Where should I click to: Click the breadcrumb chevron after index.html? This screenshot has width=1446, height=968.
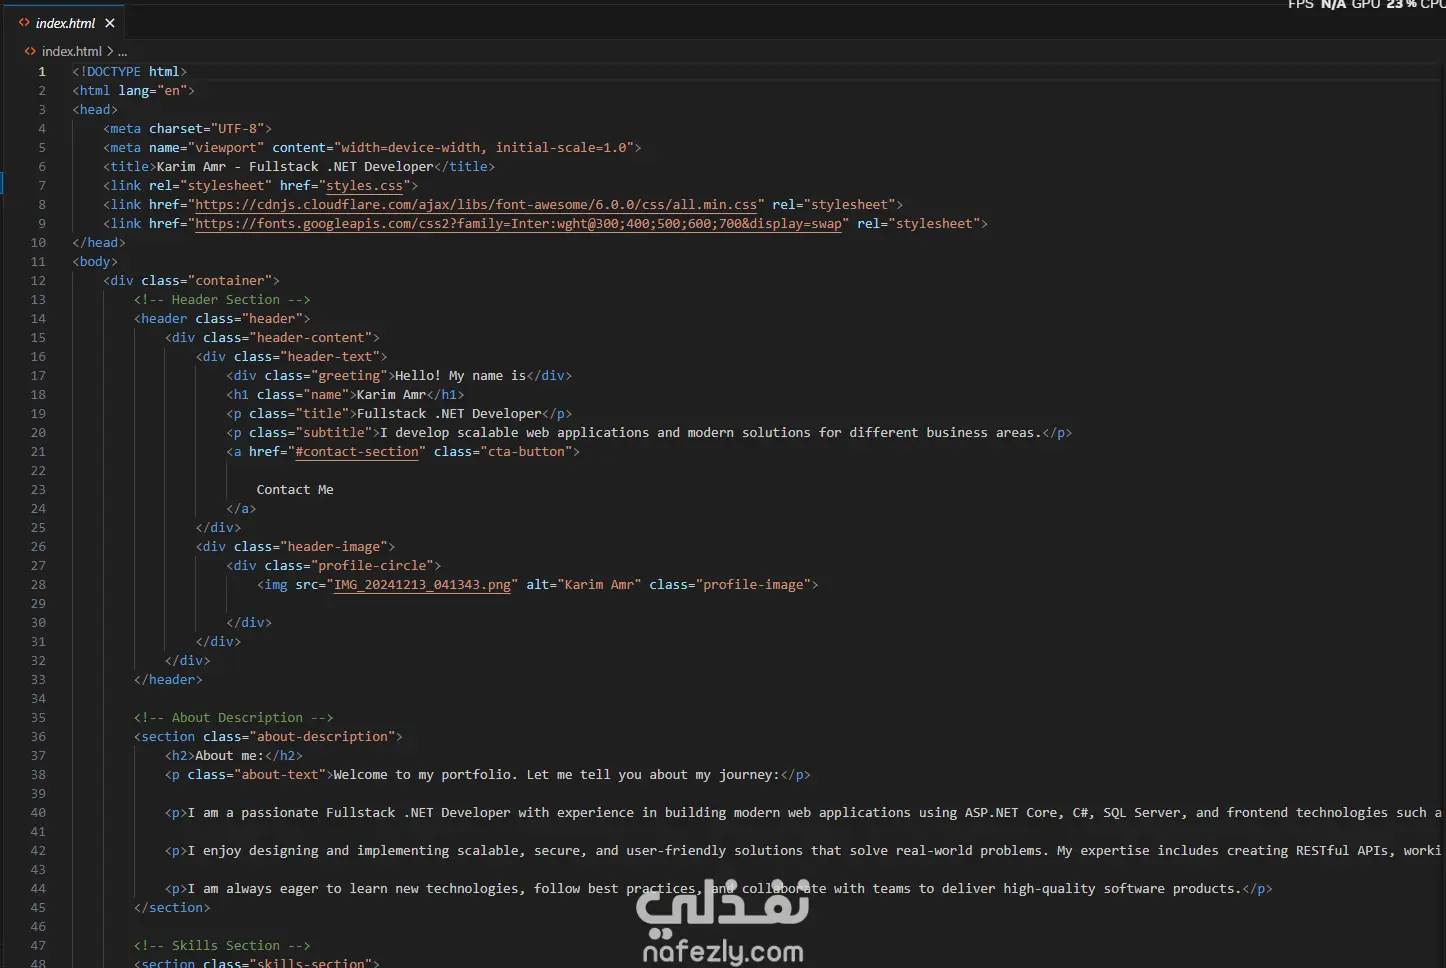110,51
